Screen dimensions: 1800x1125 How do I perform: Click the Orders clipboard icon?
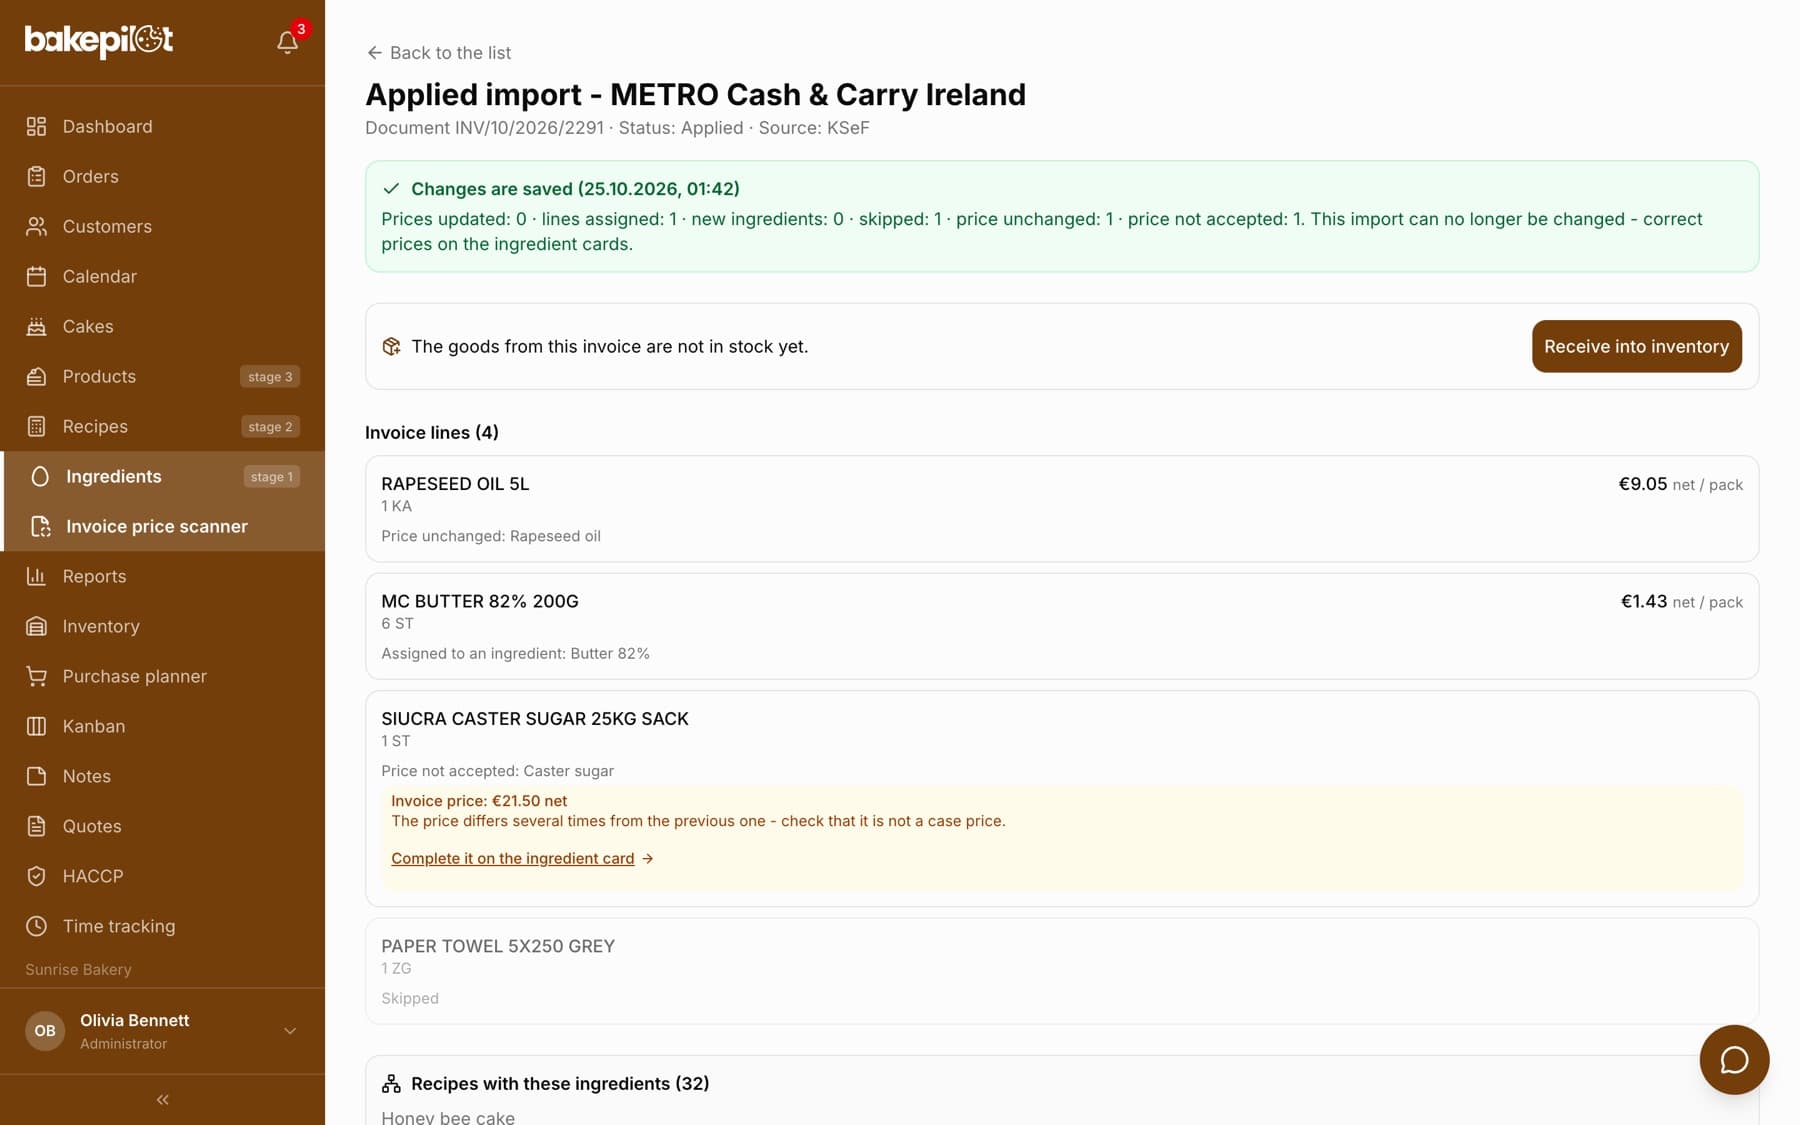click(36, 176)
